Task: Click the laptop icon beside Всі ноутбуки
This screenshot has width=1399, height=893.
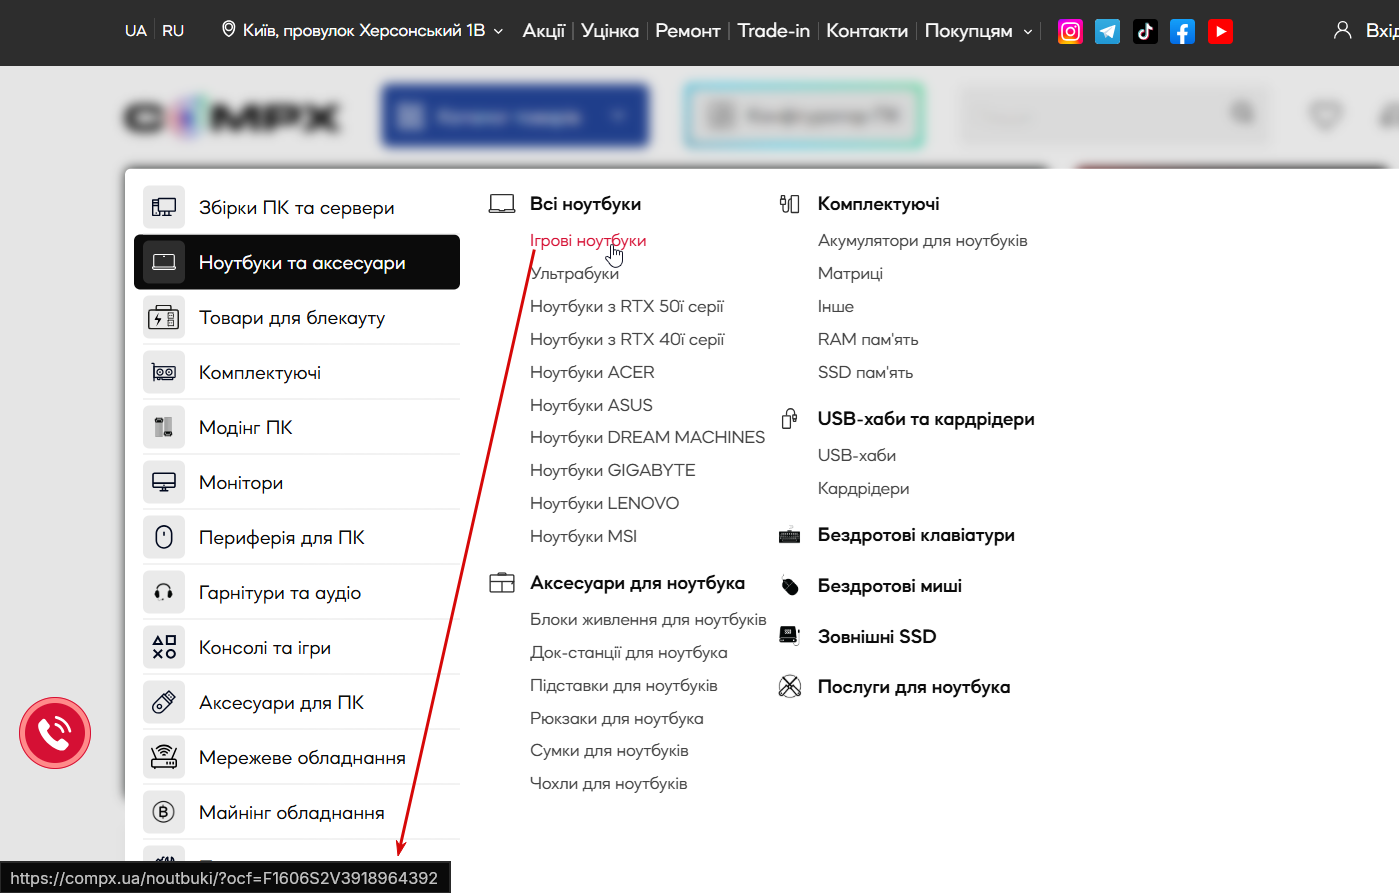Action: coord(502,204)
